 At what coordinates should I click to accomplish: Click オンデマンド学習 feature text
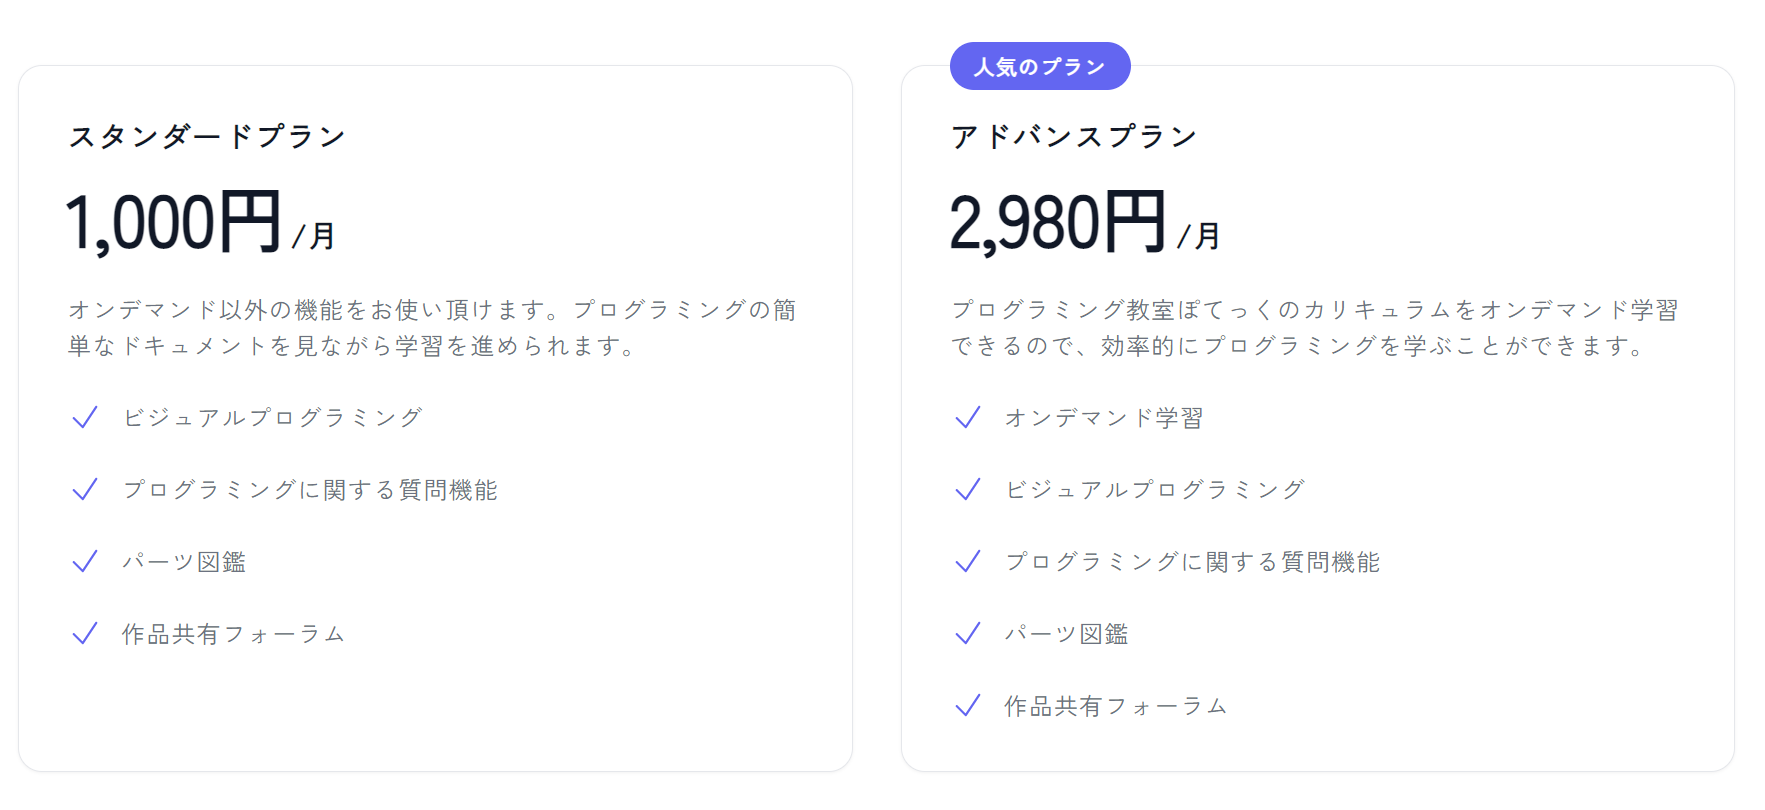pyautogui.click(x=1104, y=418)
